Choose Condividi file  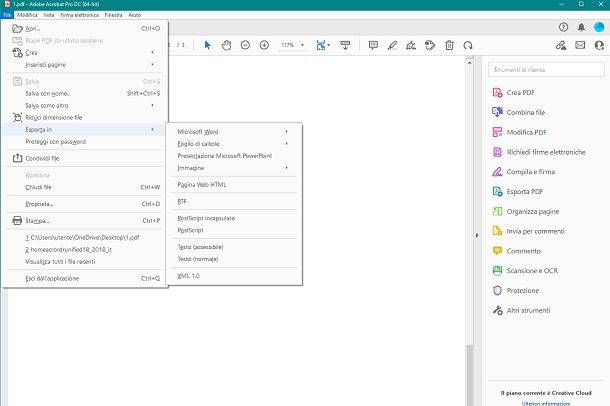[x=84, y=158]
